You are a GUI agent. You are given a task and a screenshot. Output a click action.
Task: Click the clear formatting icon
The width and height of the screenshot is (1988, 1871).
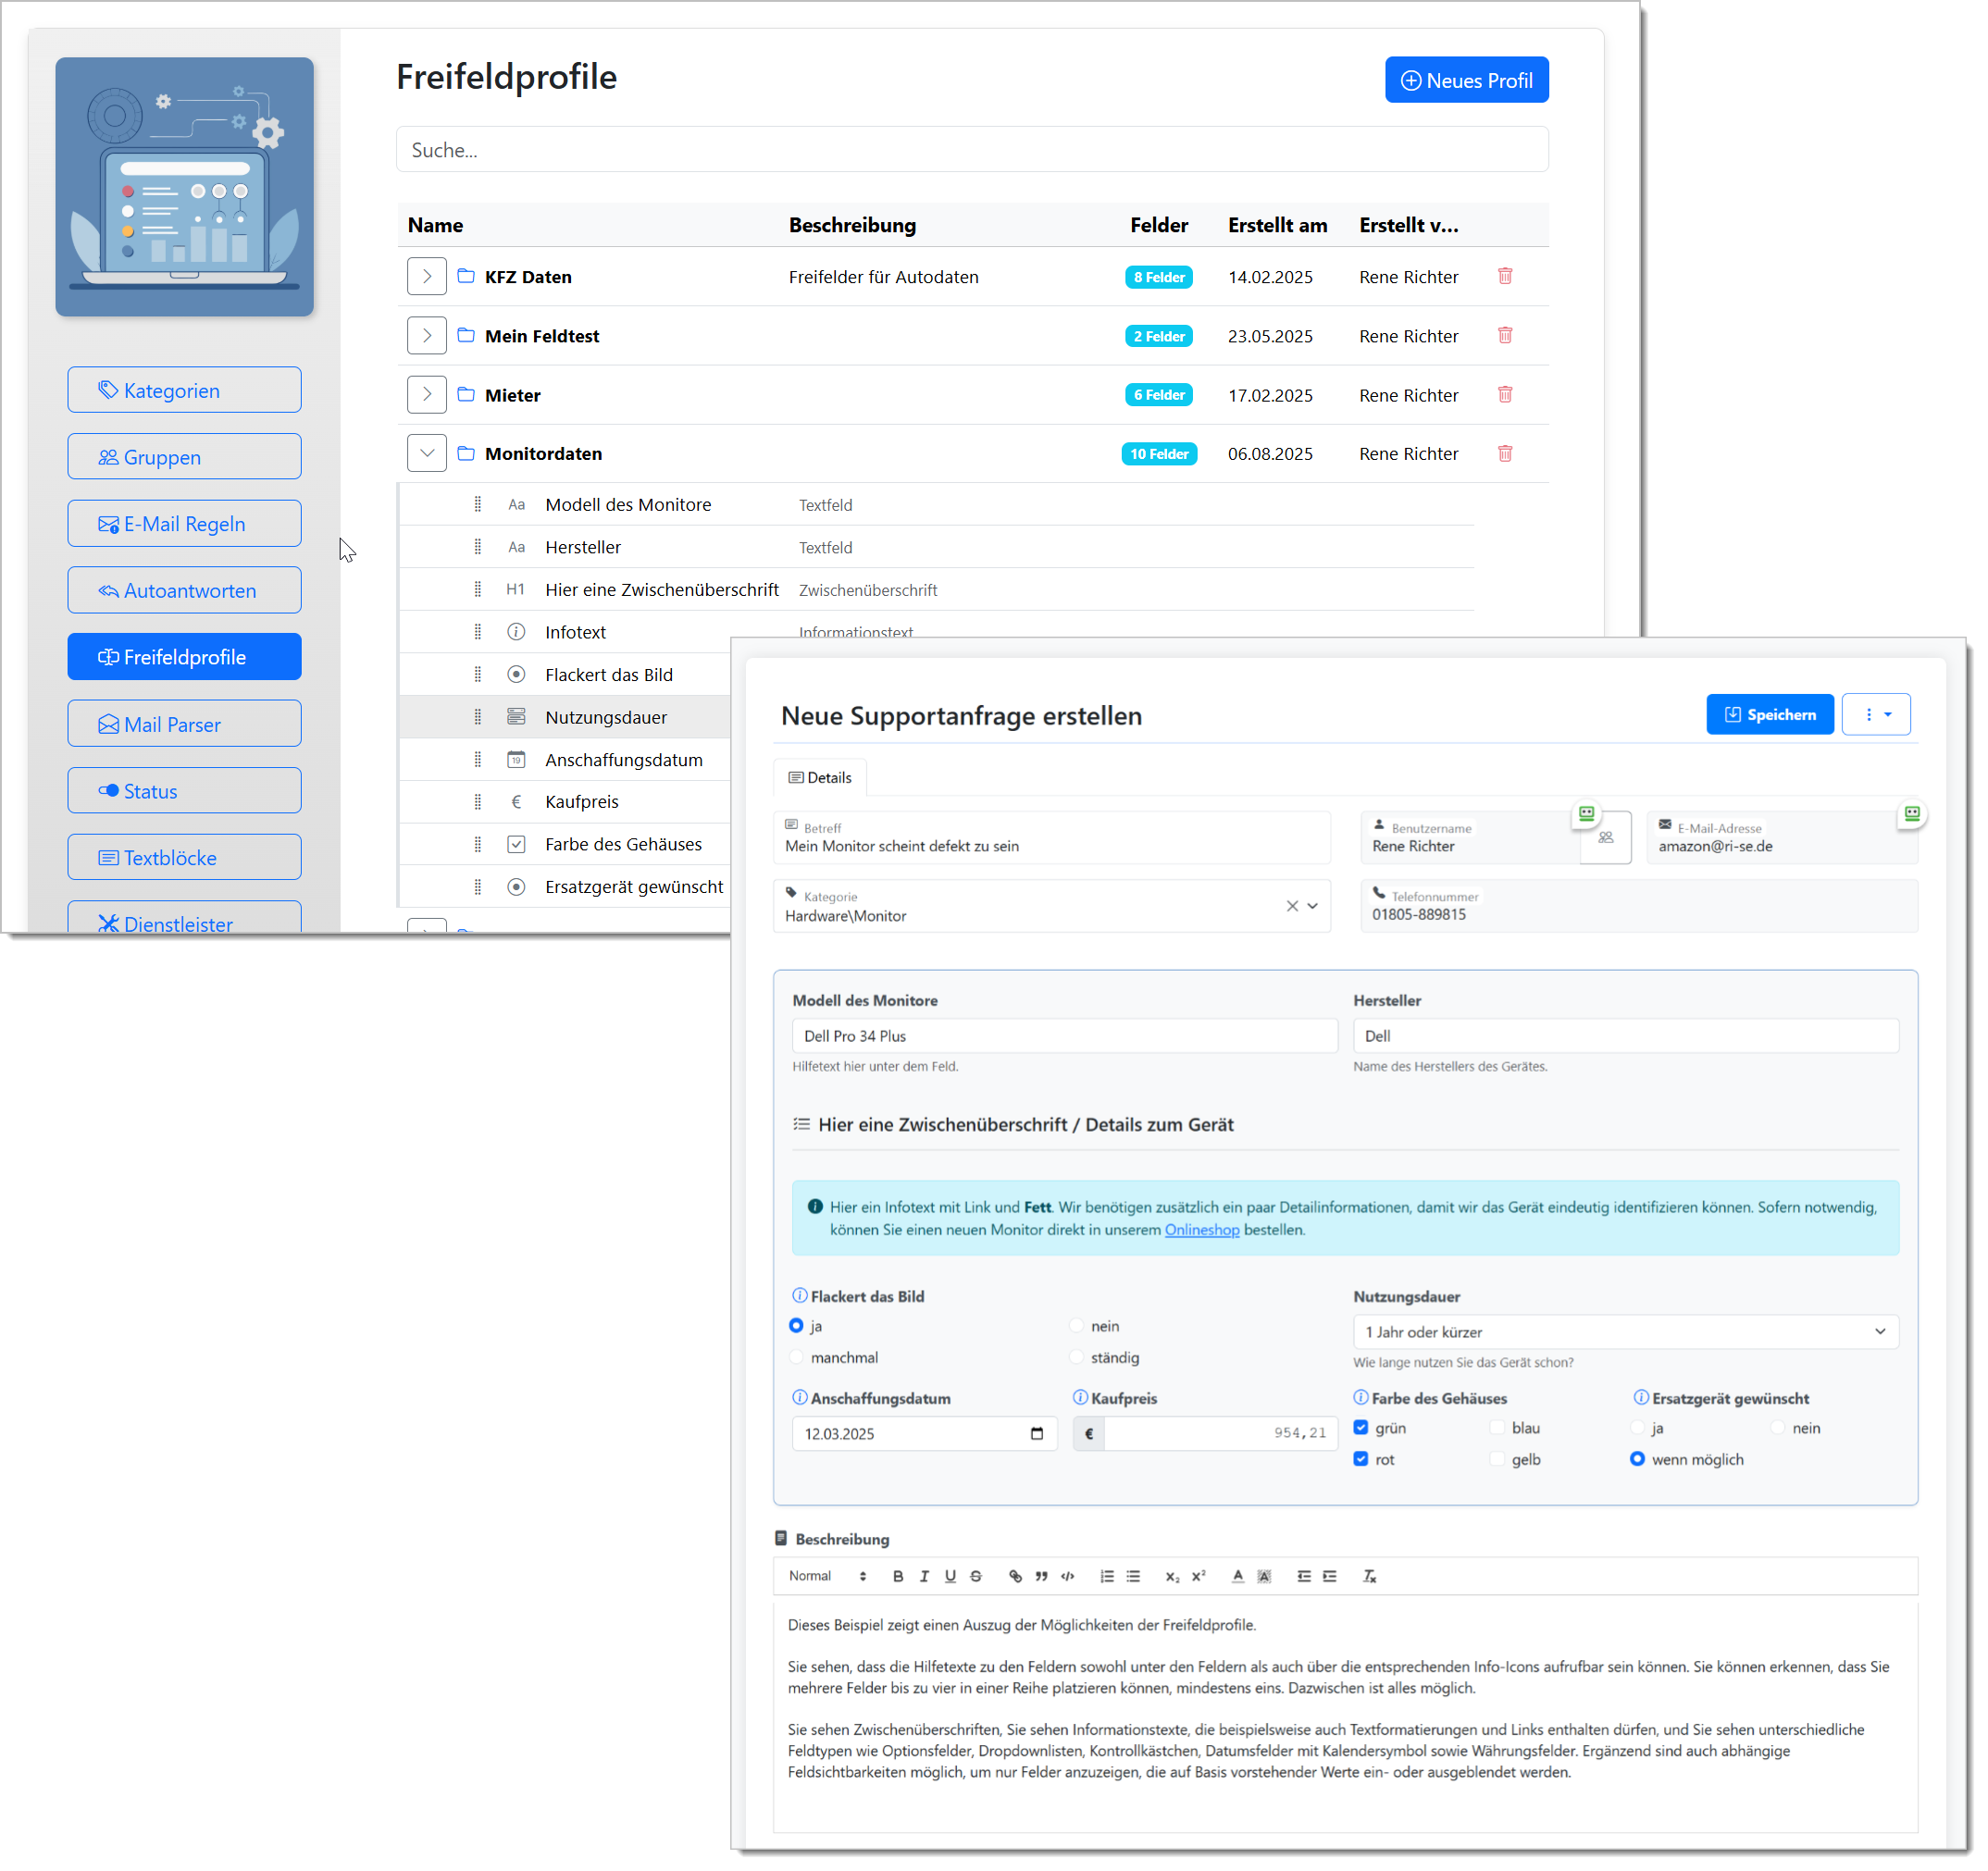coord(1369,1576)
